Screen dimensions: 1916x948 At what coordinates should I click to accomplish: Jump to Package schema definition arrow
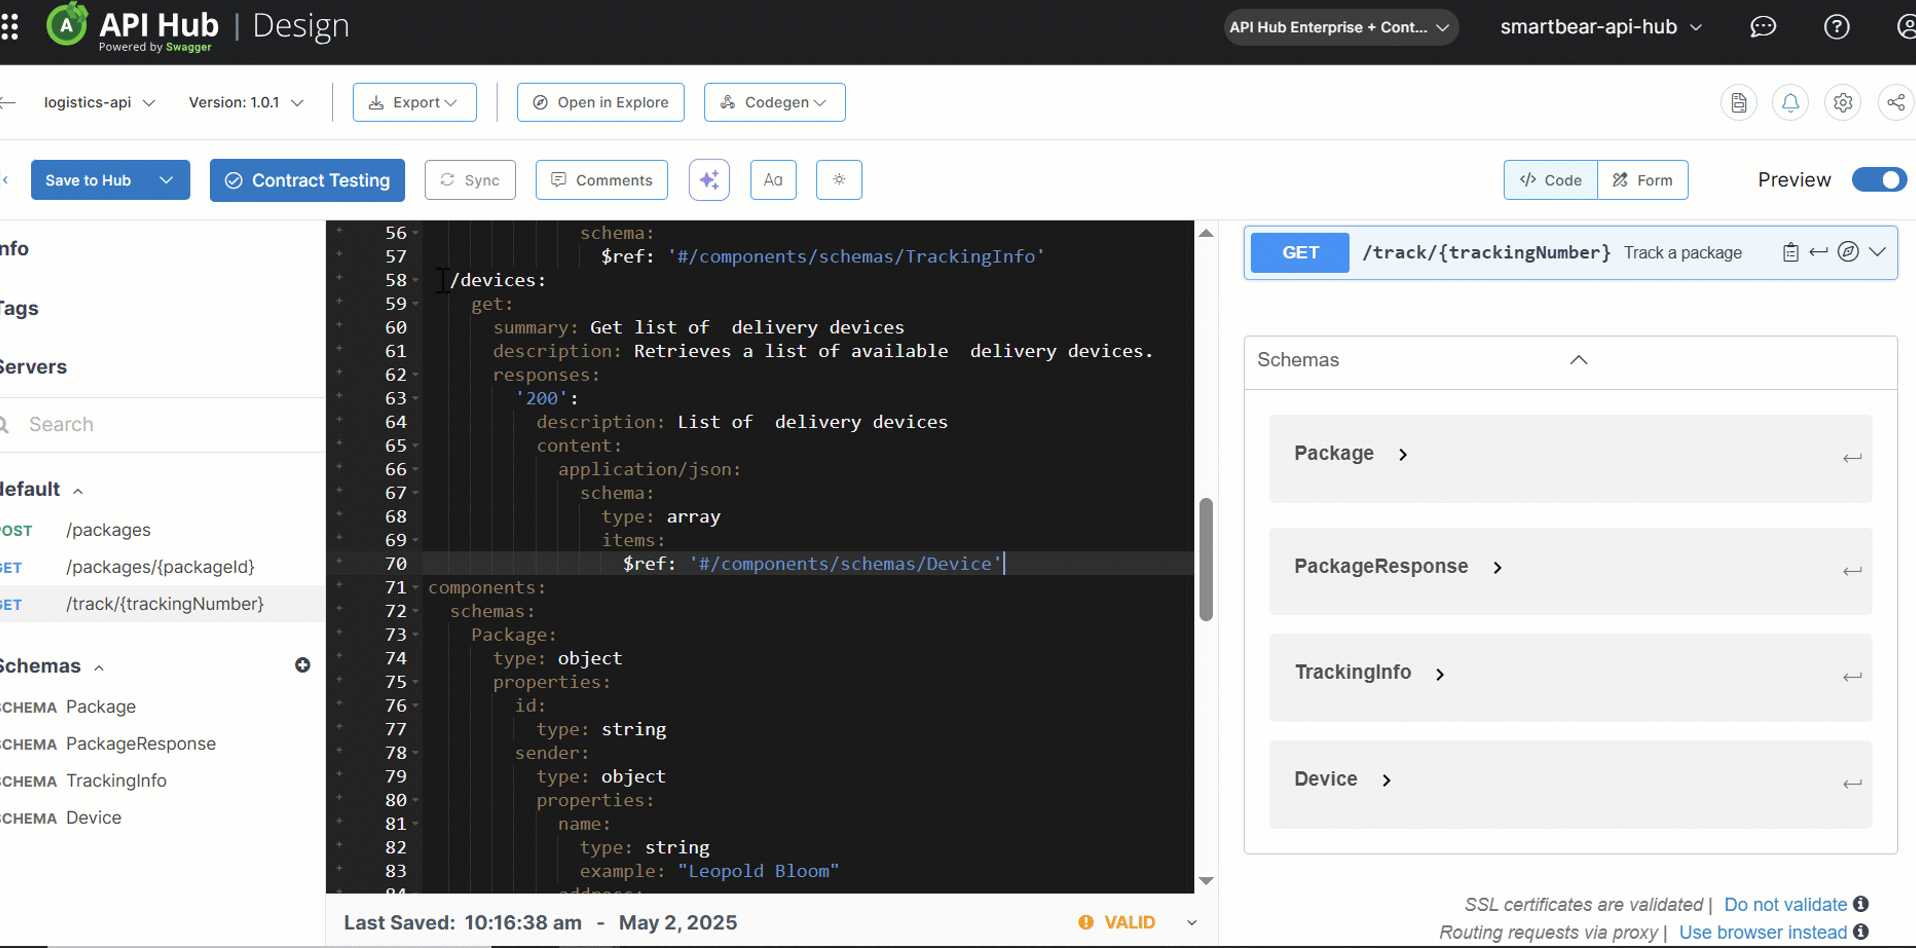1852,458
